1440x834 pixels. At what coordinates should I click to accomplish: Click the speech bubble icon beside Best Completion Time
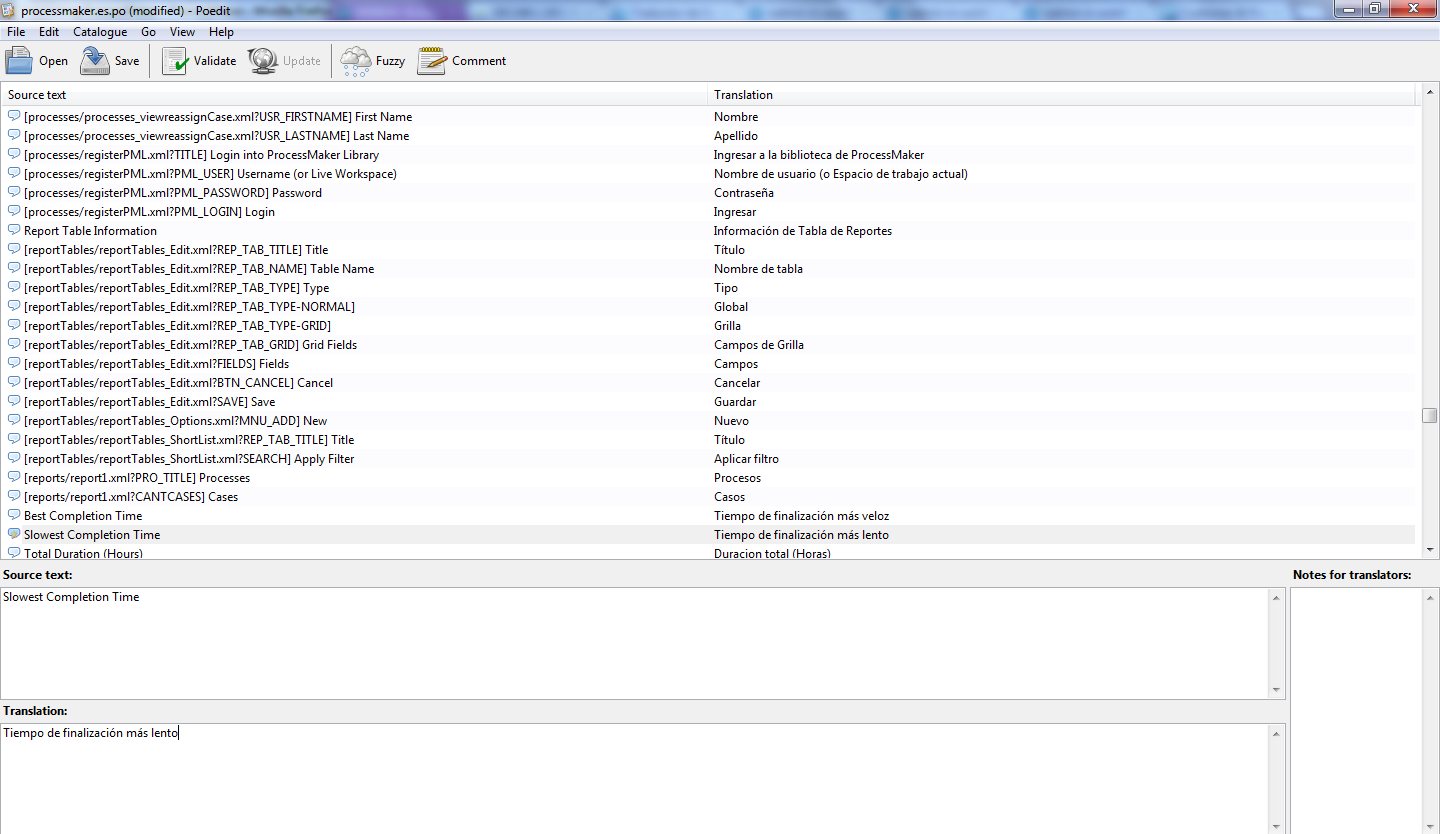(14, 516)
